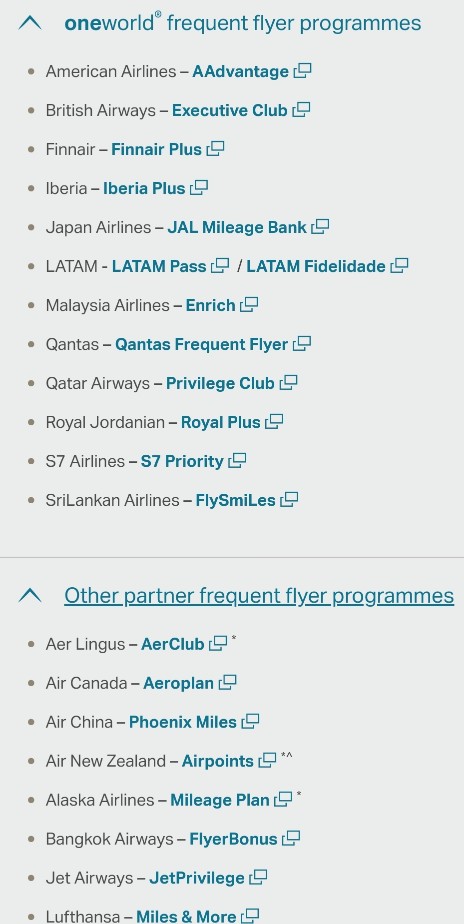The image size is (464, 924).
Task: Open the Airpoints link for Air New Zealand
Action: pyautogui.click(x=218, y=761)
